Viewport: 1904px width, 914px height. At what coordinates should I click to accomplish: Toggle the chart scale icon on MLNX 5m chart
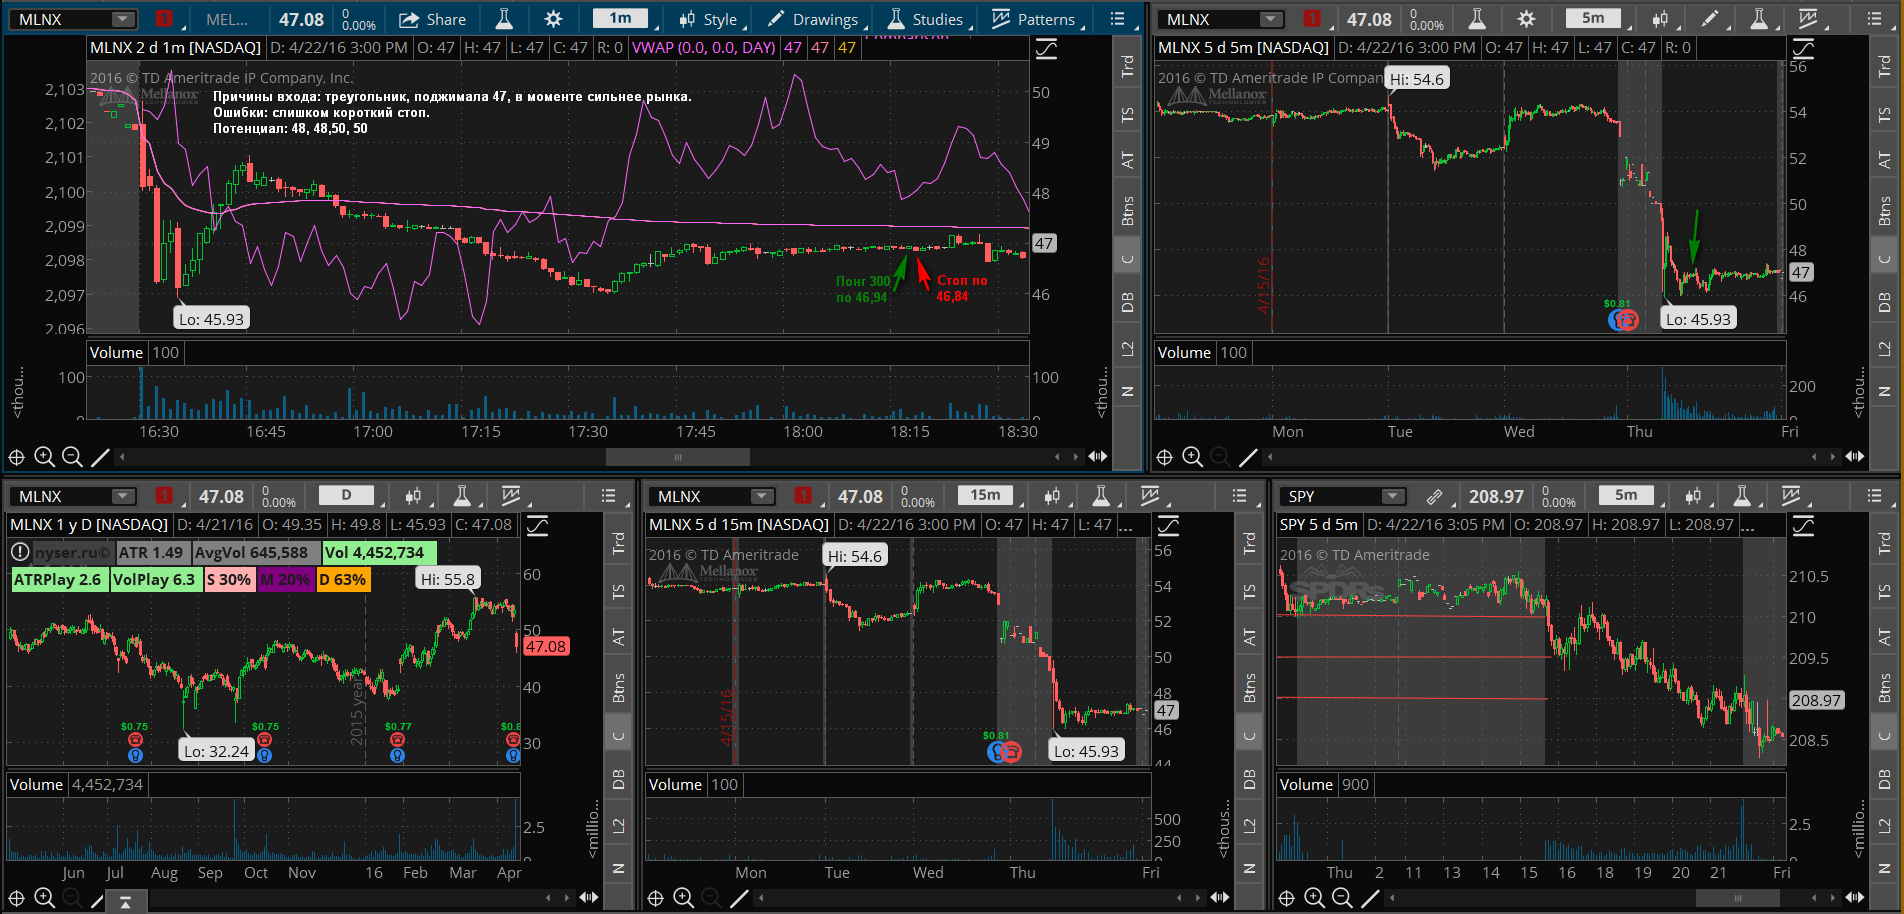(1803, 48)
